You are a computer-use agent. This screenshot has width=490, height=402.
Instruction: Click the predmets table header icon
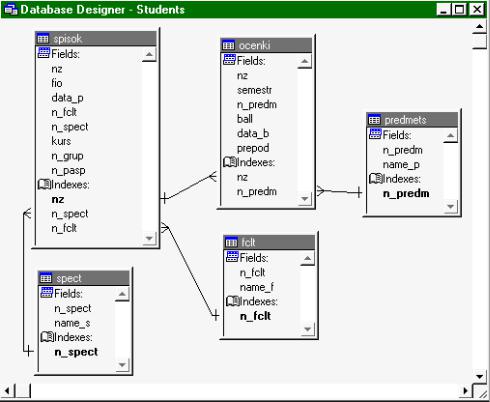coord(374,120)
